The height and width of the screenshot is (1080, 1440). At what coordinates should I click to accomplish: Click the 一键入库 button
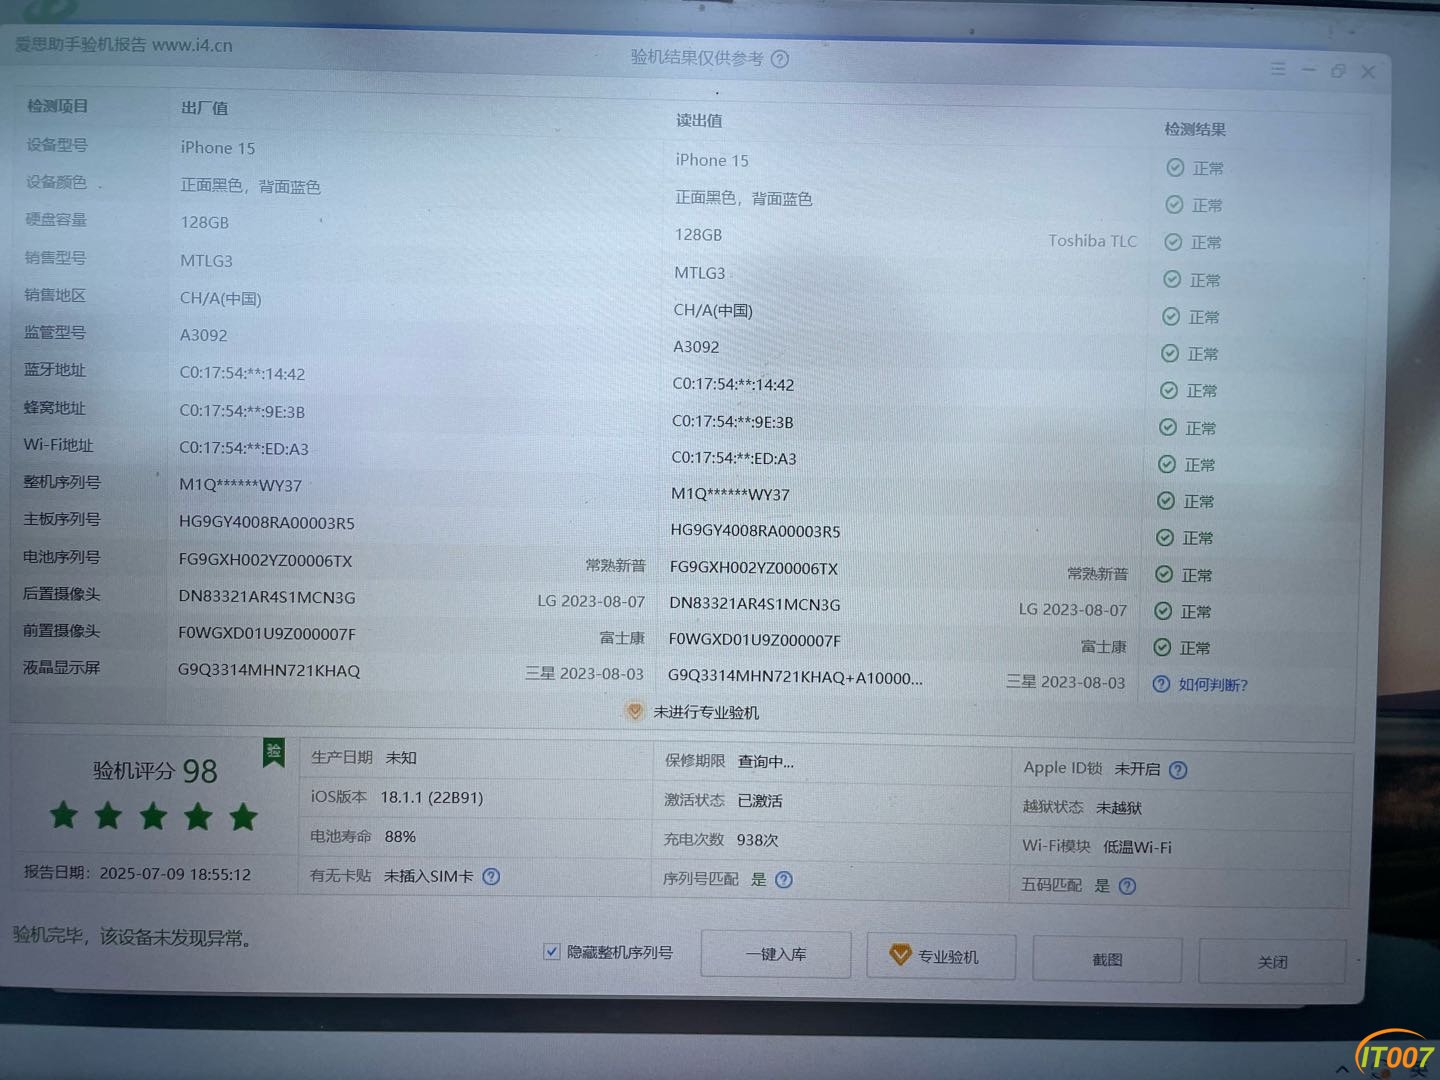pyautogui.click(x=776, y=954)
